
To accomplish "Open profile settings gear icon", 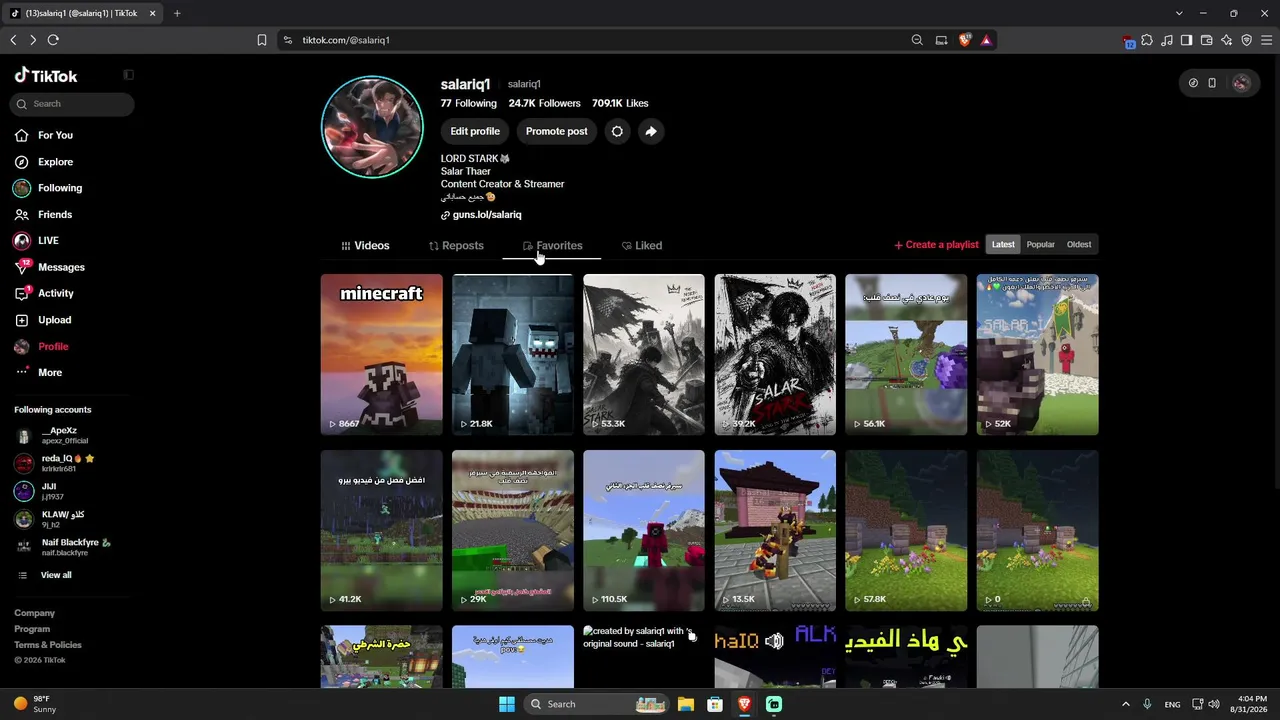I will click(x=617, y=131).
